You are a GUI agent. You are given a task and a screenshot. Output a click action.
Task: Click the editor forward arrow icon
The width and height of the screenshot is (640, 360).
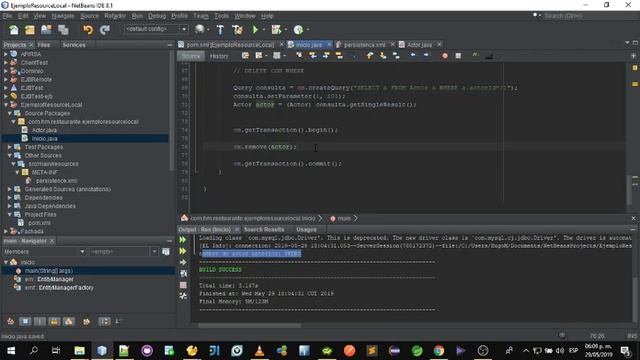426,55
